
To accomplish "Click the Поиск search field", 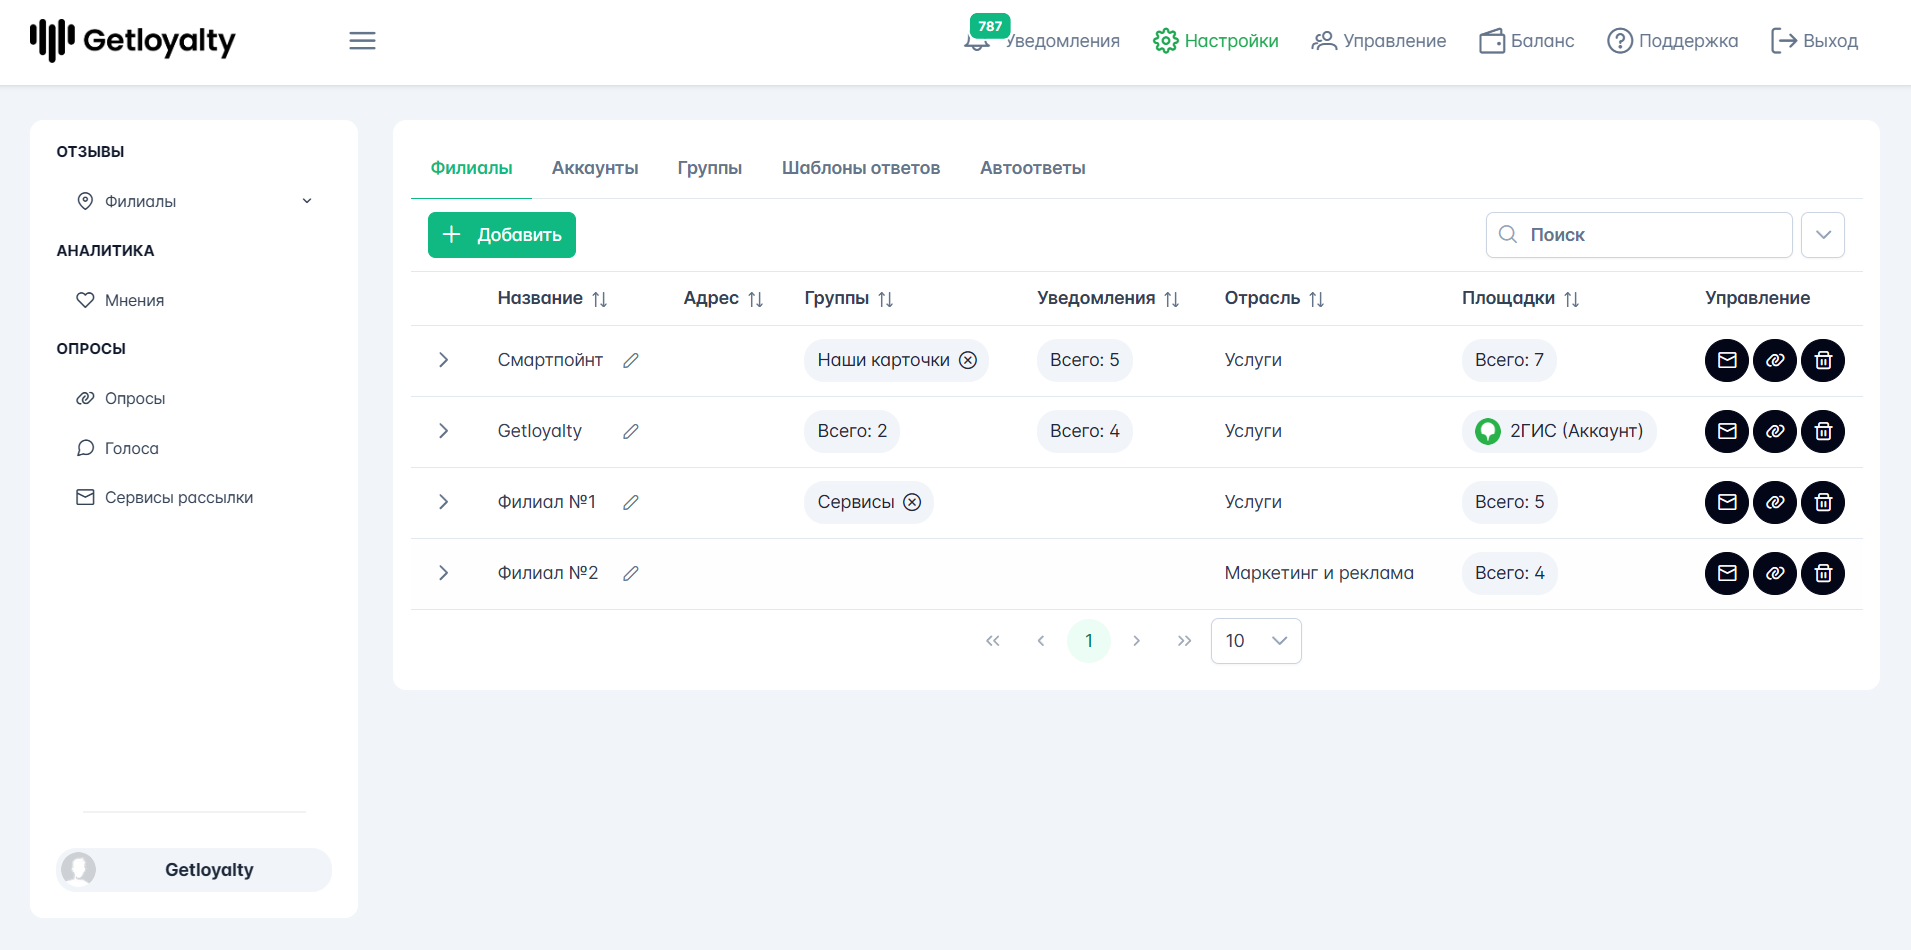I will tap(1639, 235).
